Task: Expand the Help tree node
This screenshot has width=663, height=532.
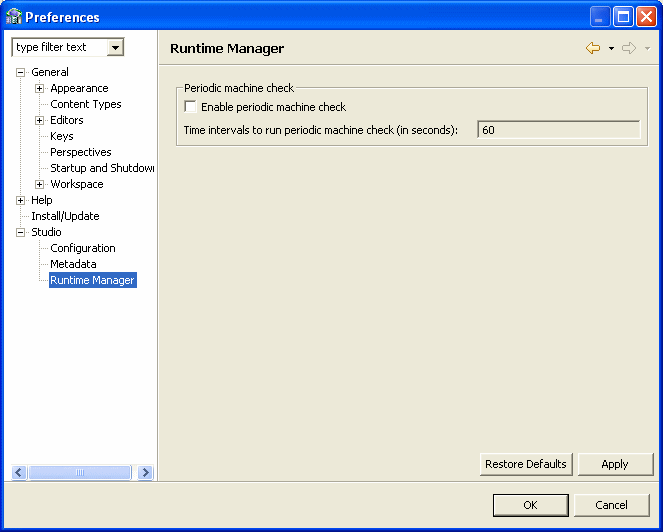Action: [x=20, y=200]
